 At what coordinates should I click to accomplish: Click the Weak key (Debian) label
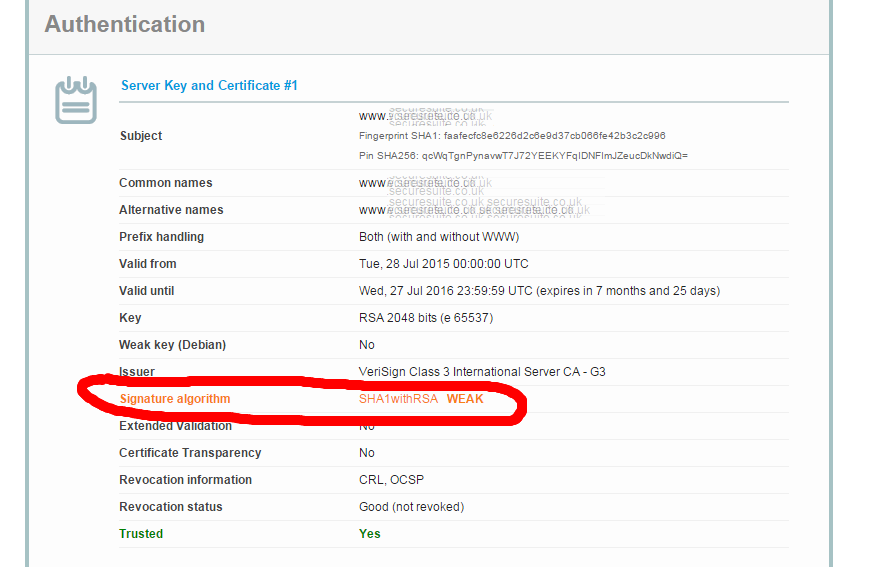click(173, 345)
